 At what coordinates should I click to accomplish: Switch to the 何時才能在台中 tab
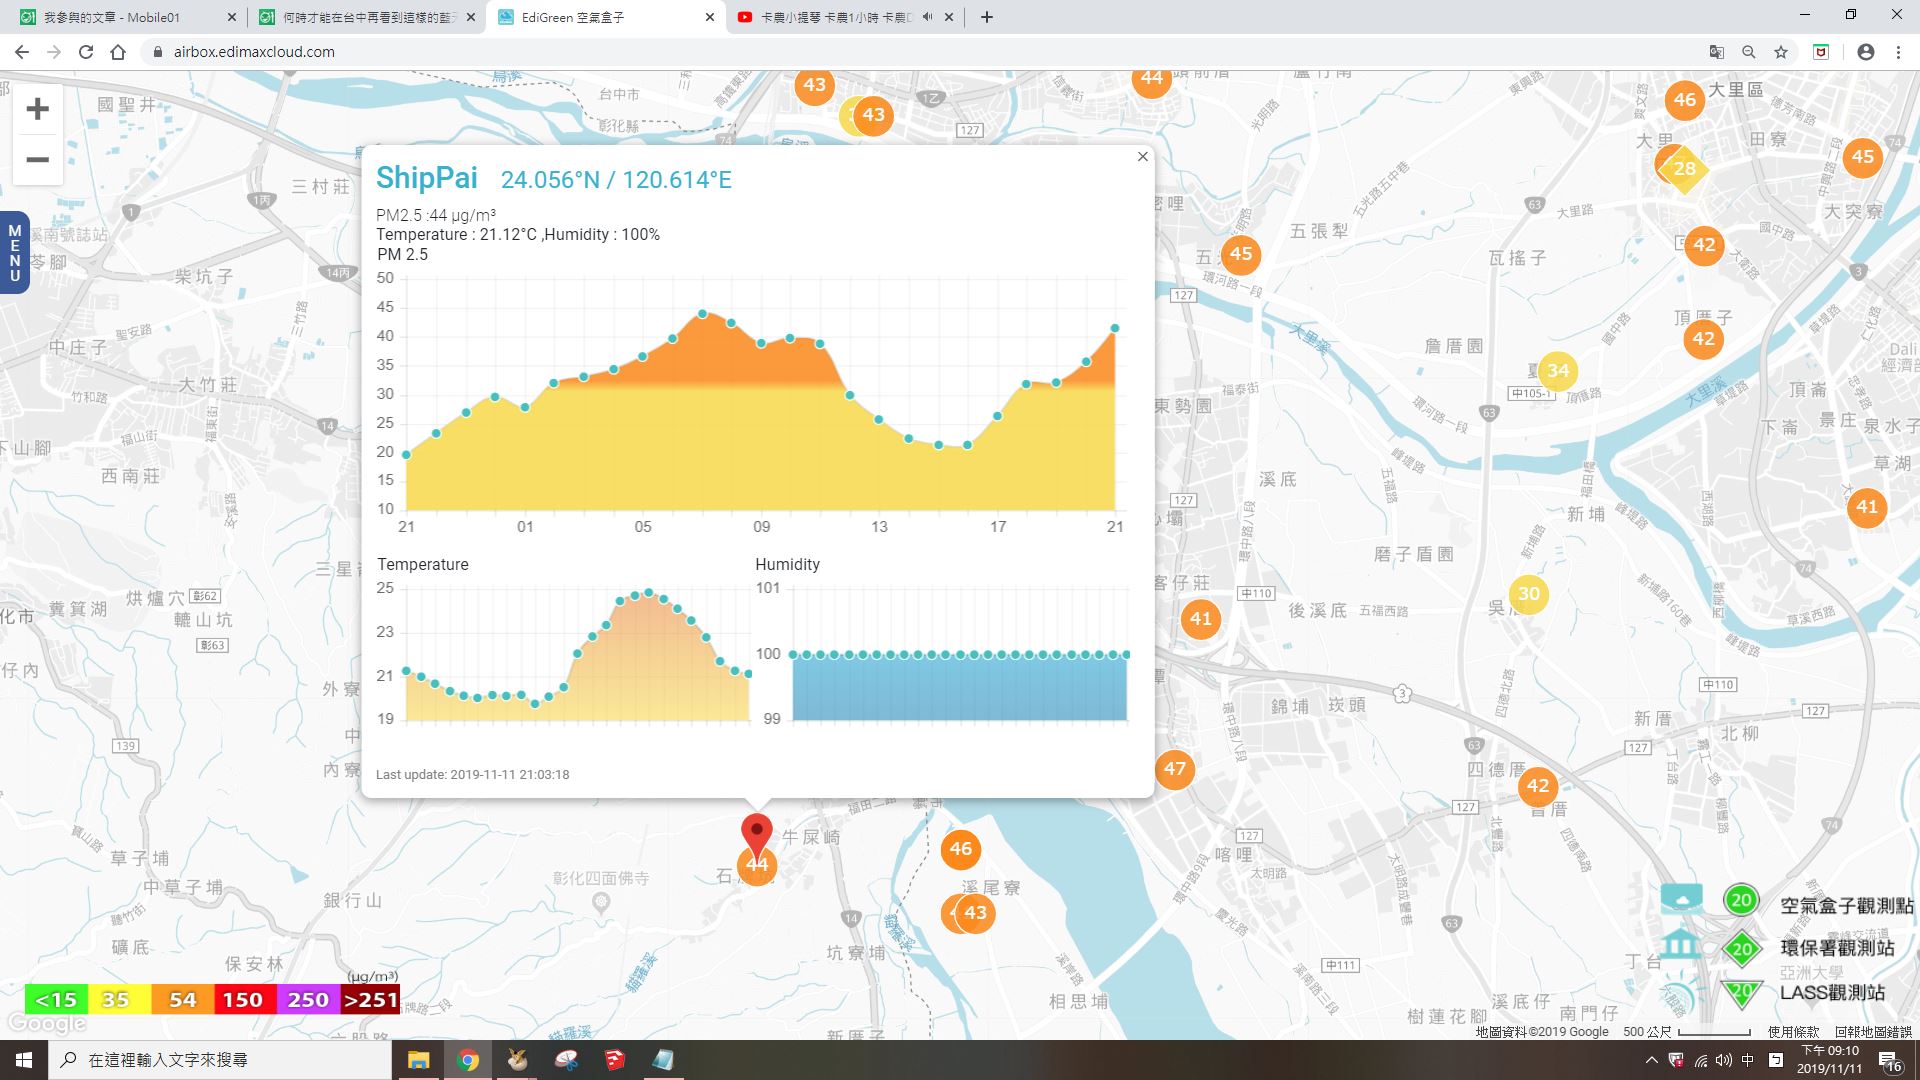coord(368,17)
